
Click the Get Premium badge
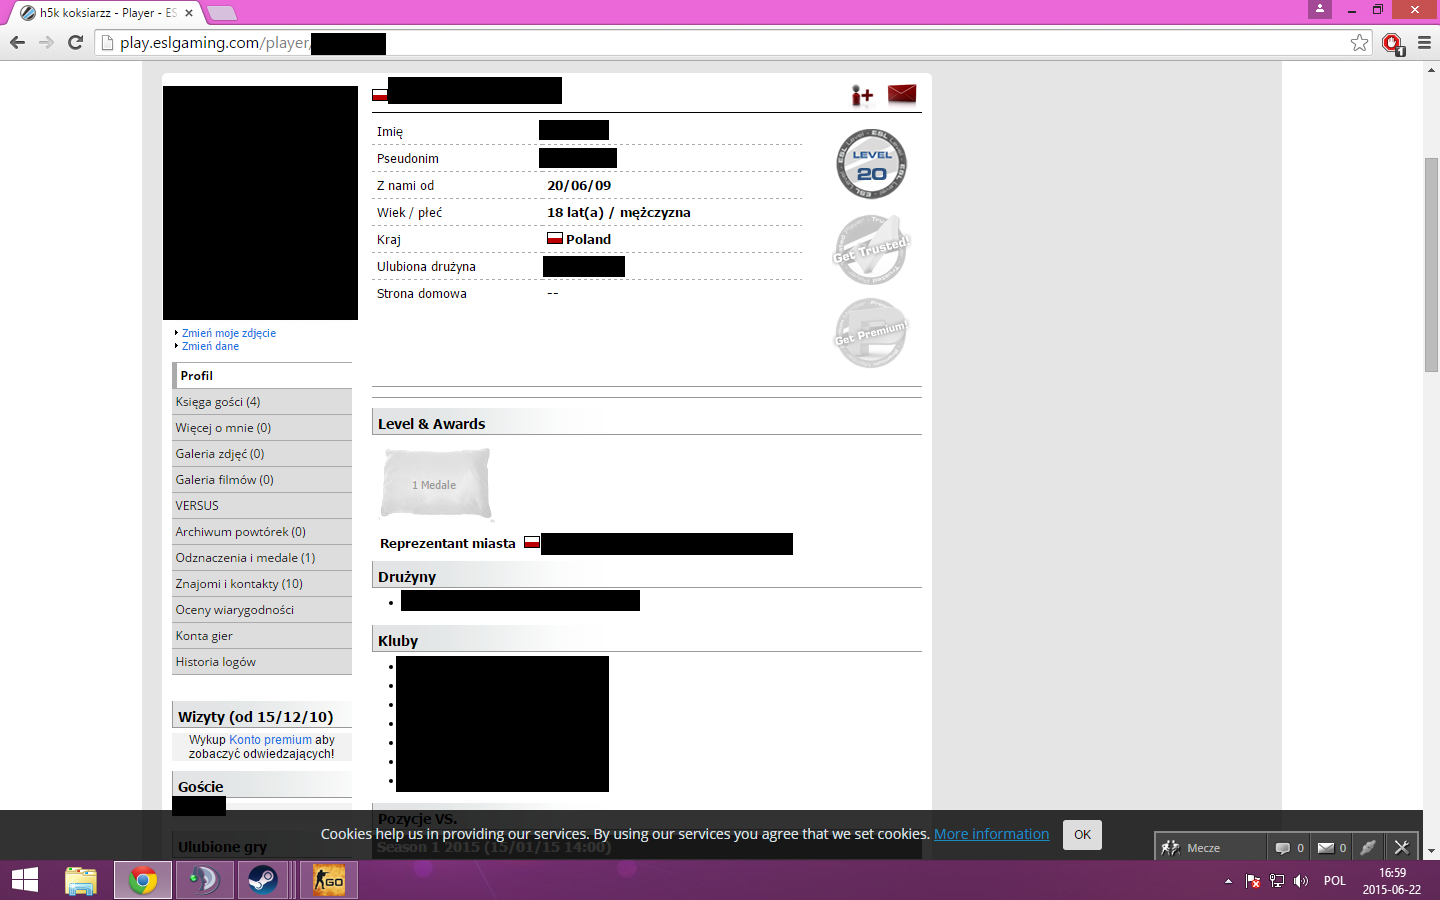pyautogui.click(x=871, y=333)
